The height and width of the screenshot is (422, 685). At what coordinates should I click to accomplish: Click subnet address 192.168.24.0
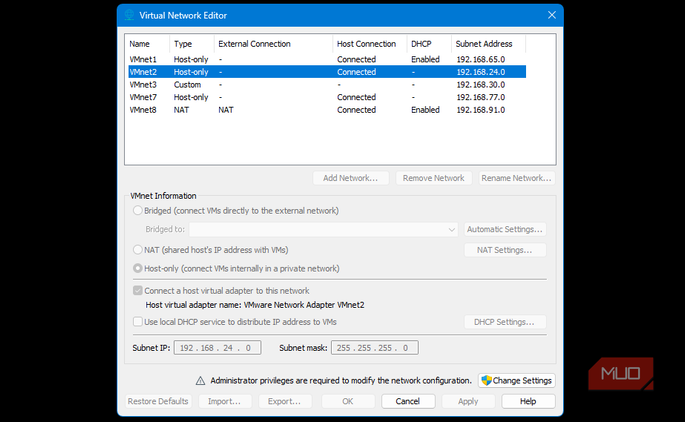(481, 72)
